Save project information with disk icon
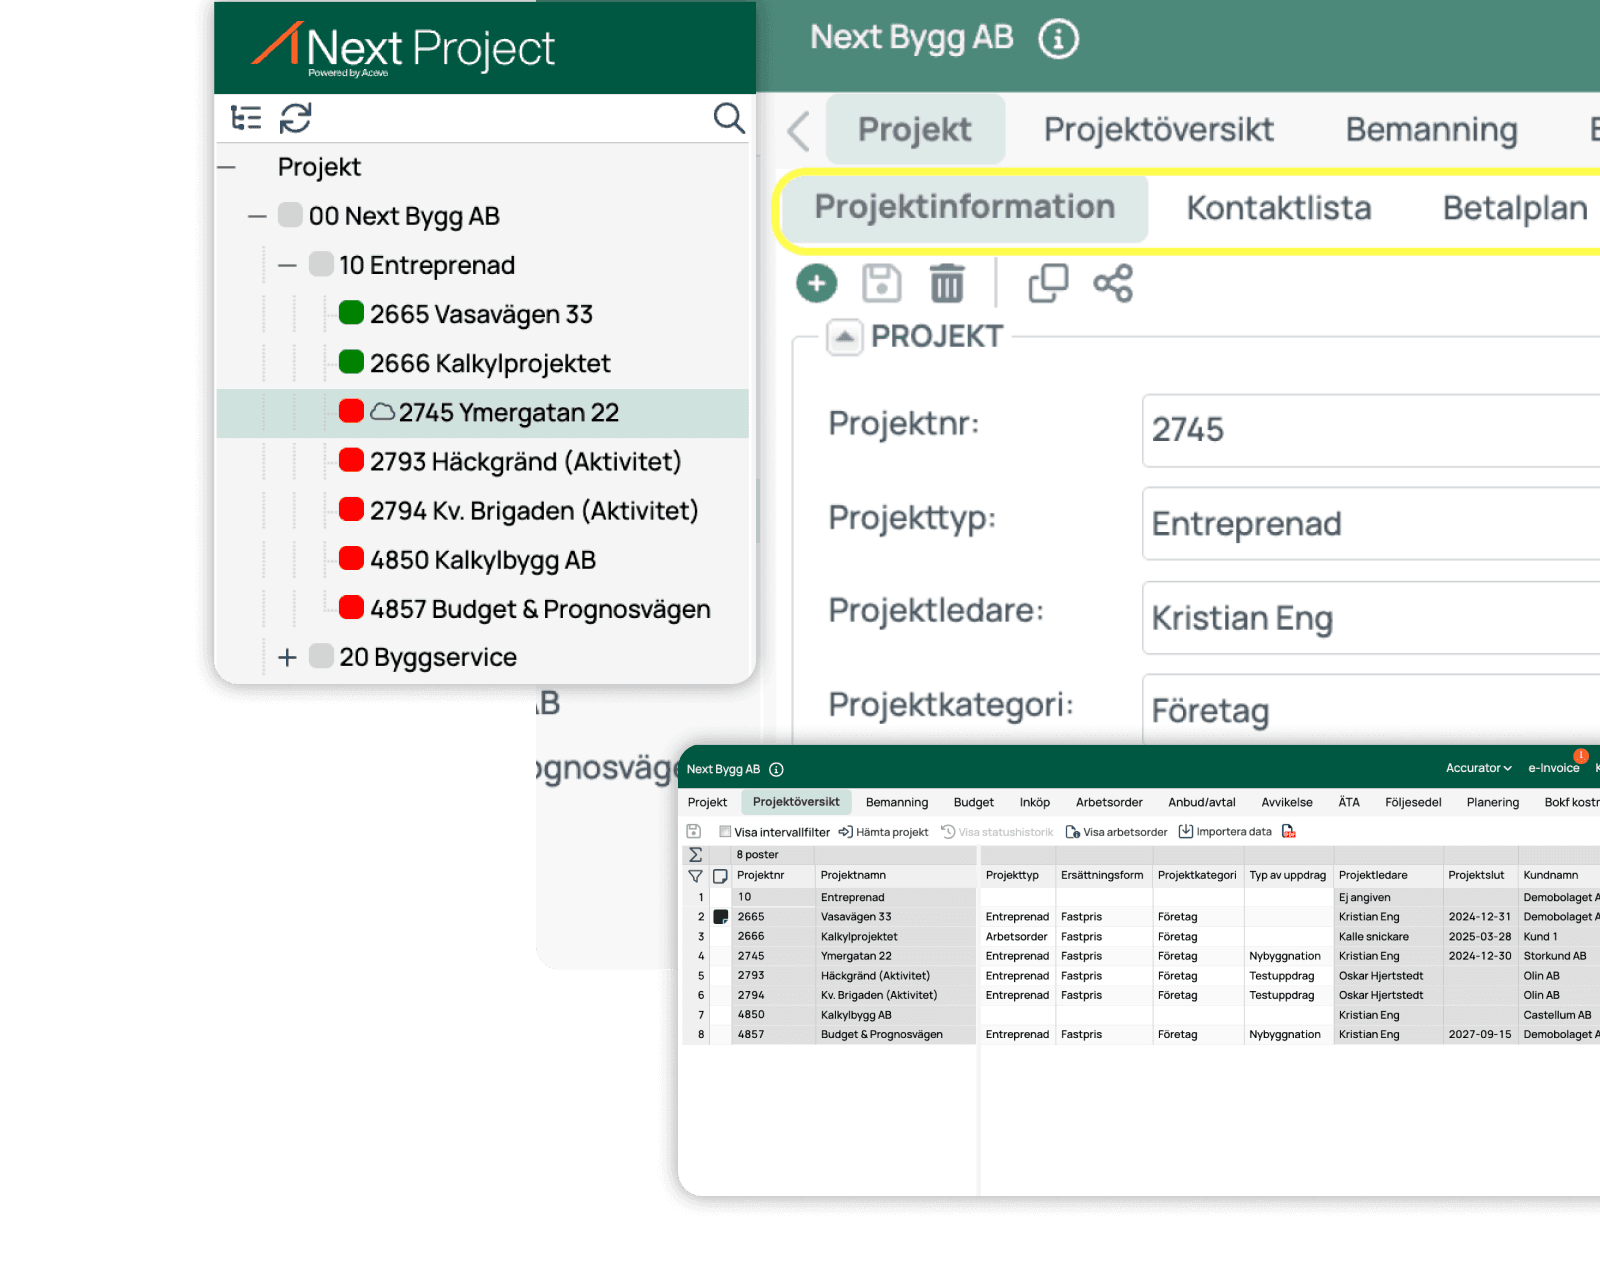The height and width of the screenshot is (1272, 1600). (881, 284)
